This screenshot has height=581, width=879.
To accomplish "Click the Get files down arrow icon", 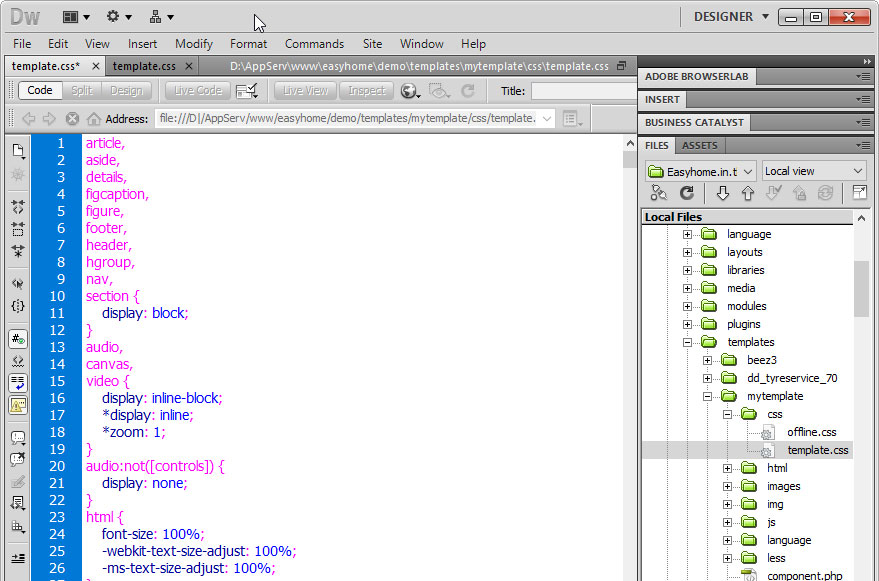I will 722,194.
